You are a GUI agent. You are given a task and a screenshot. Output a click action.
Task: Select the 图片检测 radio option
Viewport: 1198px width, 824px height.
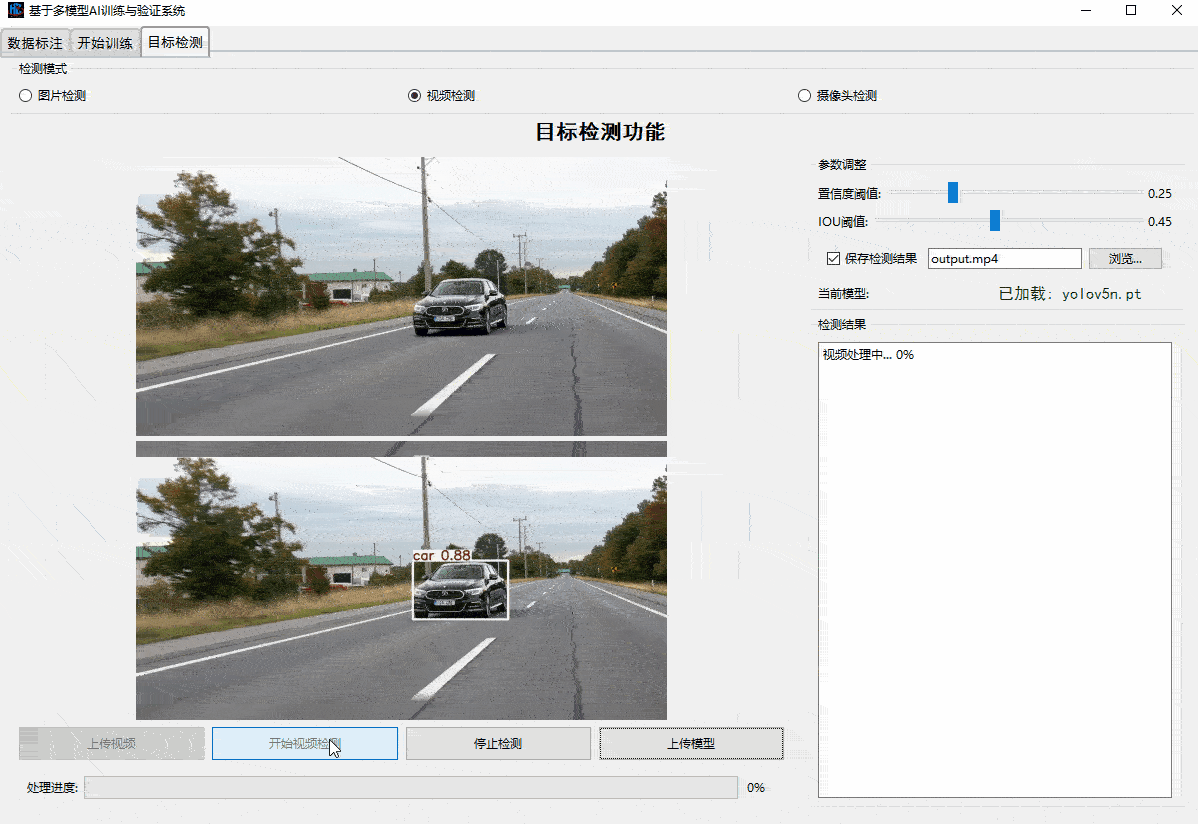point(53,96)
